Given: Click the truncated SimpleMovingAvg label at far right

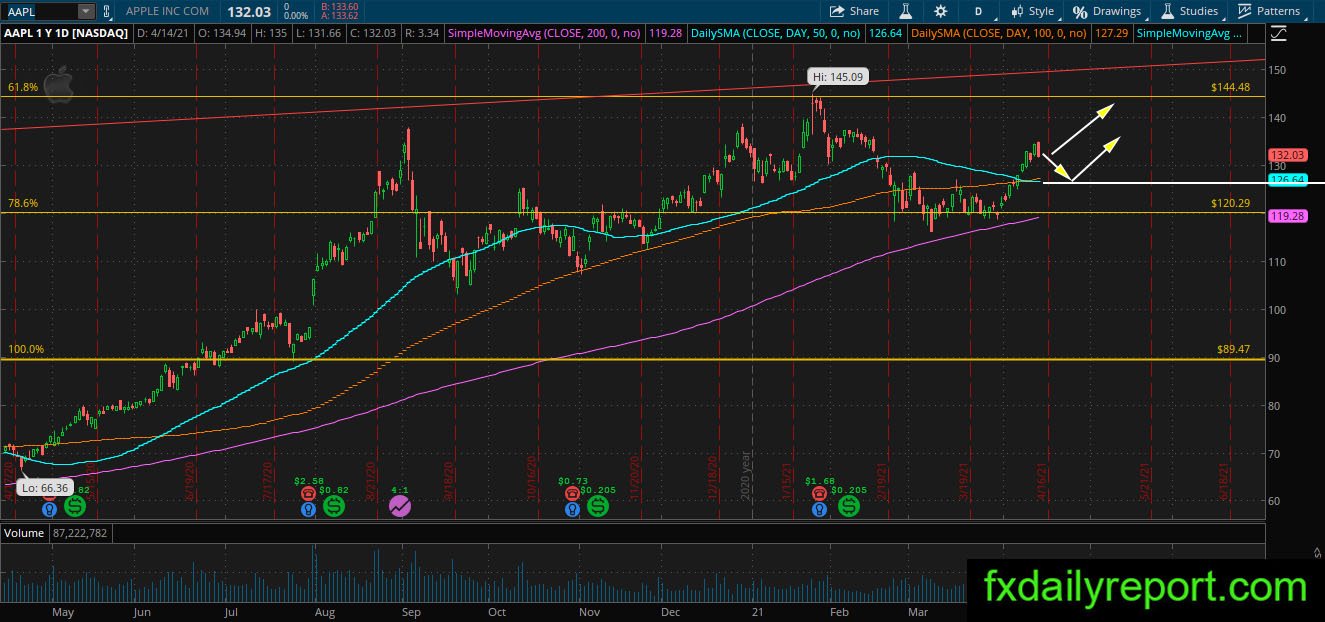Looking at the screenshot, I should coord(1191,33).
